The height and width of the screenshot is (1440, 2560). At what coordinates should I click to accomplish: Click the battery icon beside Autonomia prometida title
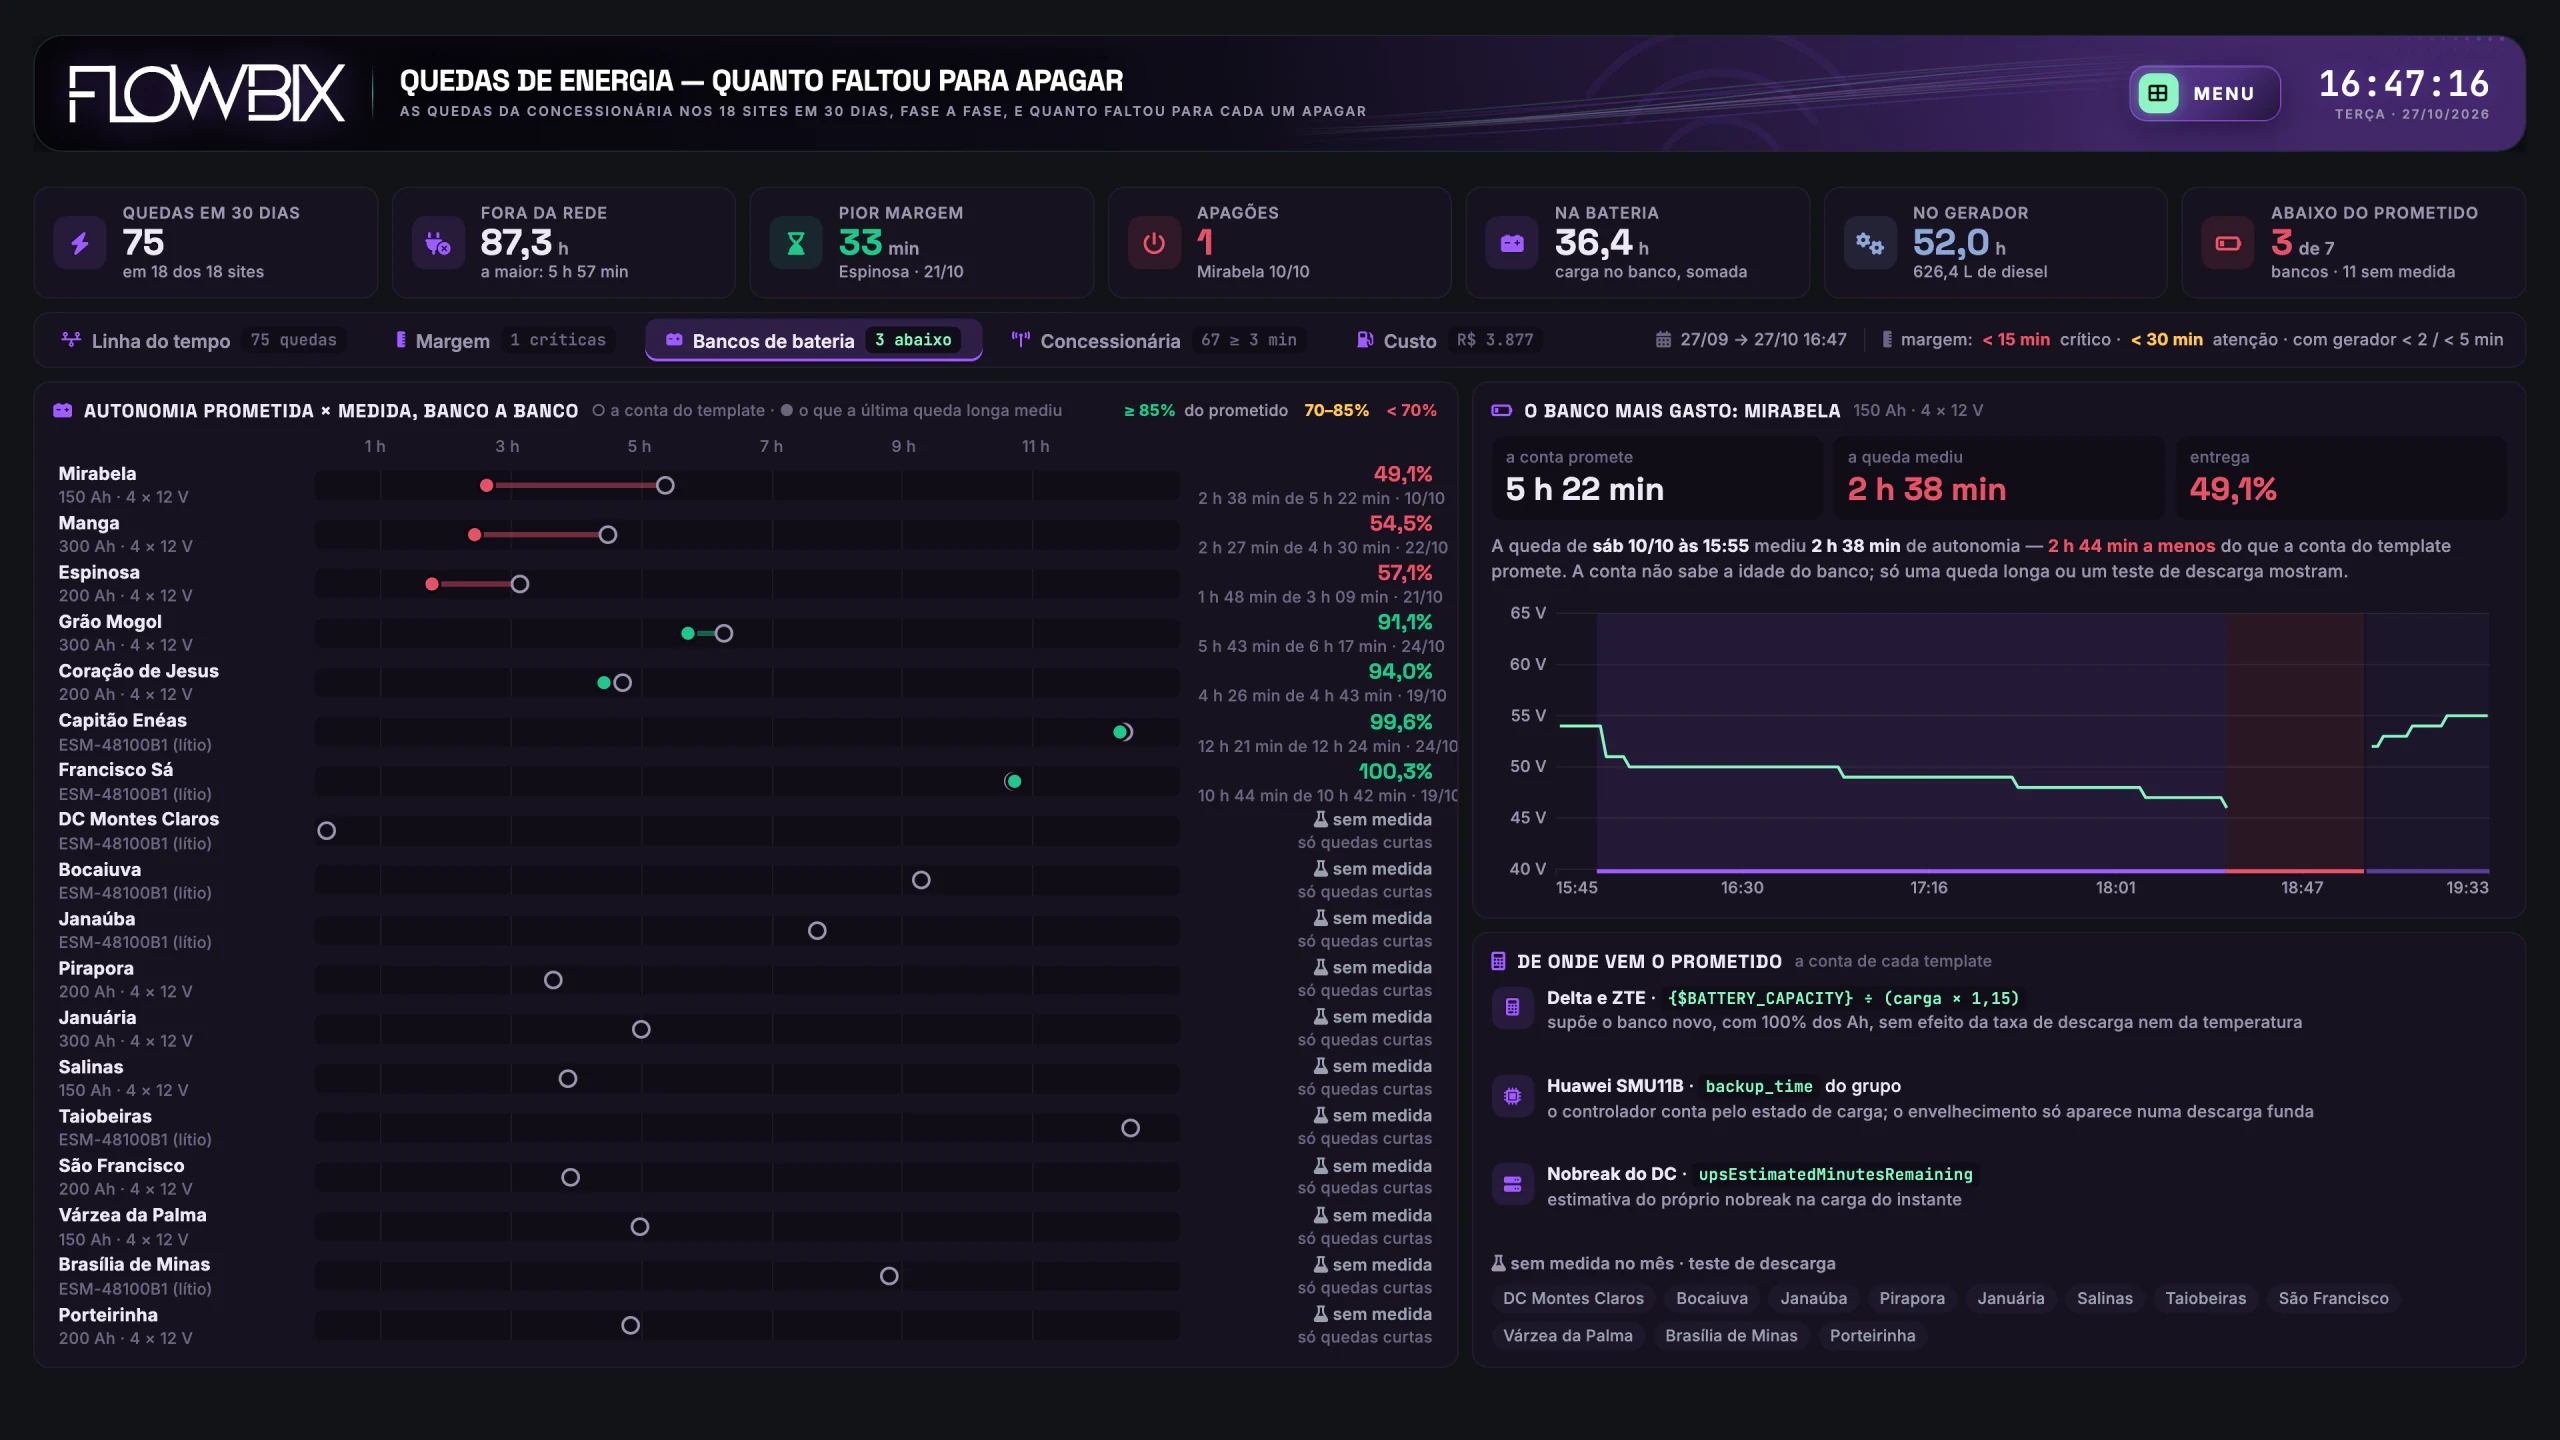tap(63, 410)
